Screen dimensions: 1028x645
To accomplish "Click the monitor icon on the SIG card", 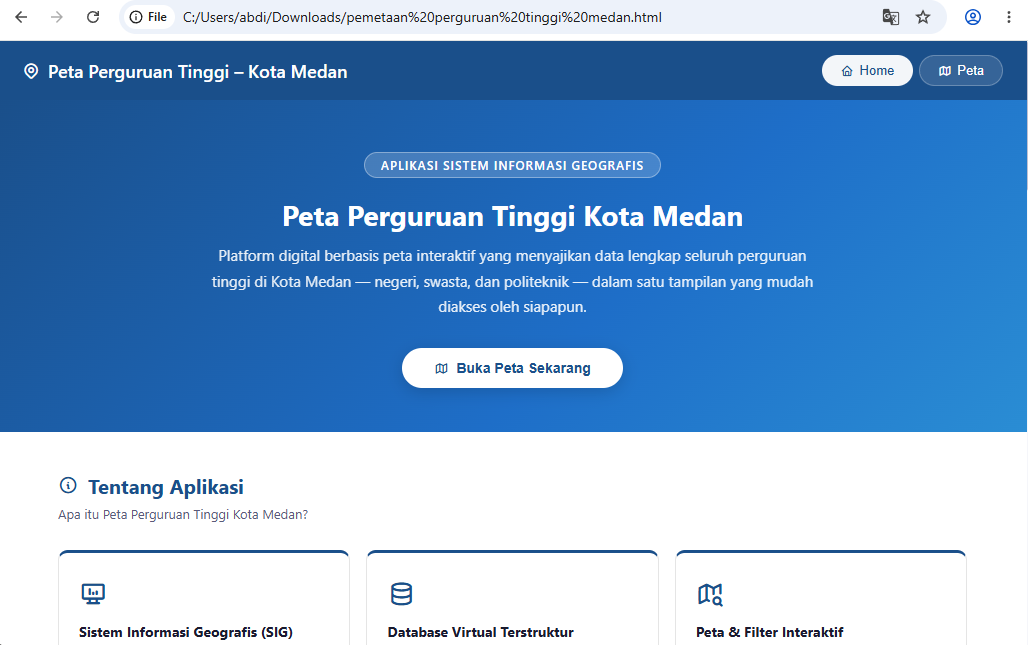I will pos(93,594).
